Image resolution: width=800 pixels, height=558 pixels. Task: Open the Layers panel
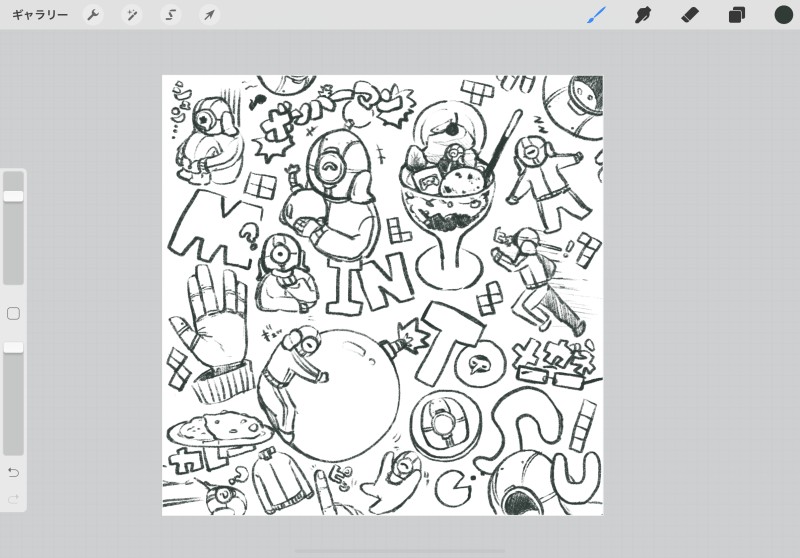(x=737, y=15)
